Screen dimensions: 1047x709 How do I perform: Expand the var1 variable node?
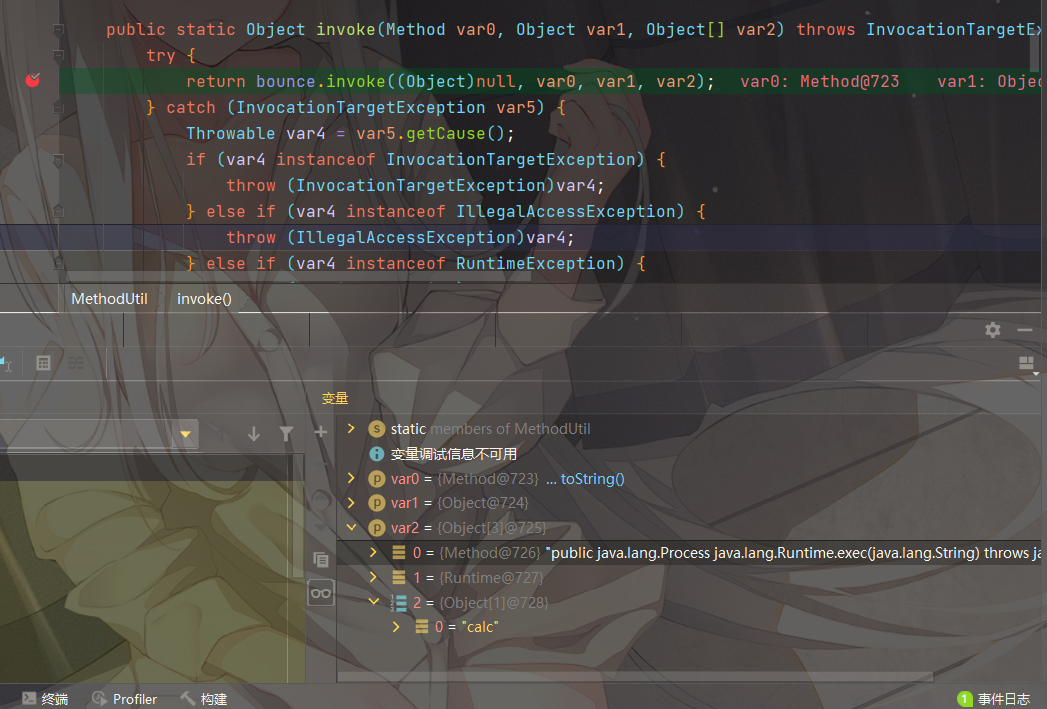pyautogui.click(x=351, y=502)
